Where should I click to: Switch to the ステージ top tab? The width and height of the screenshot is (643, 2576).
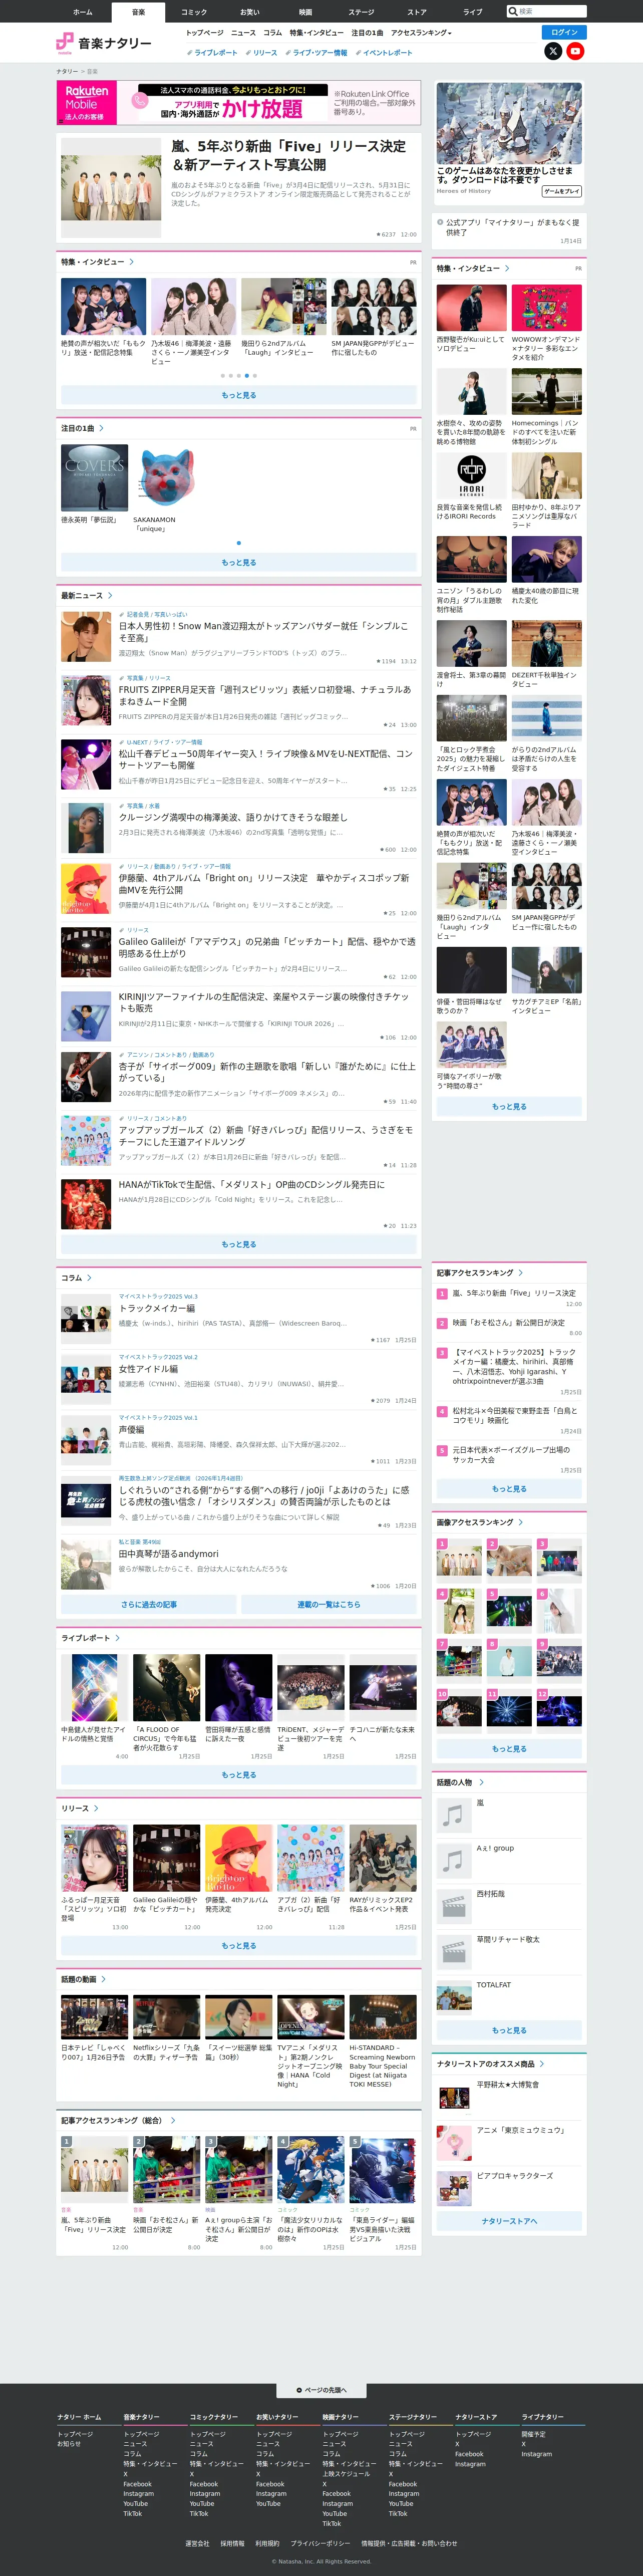coord(361,12)
